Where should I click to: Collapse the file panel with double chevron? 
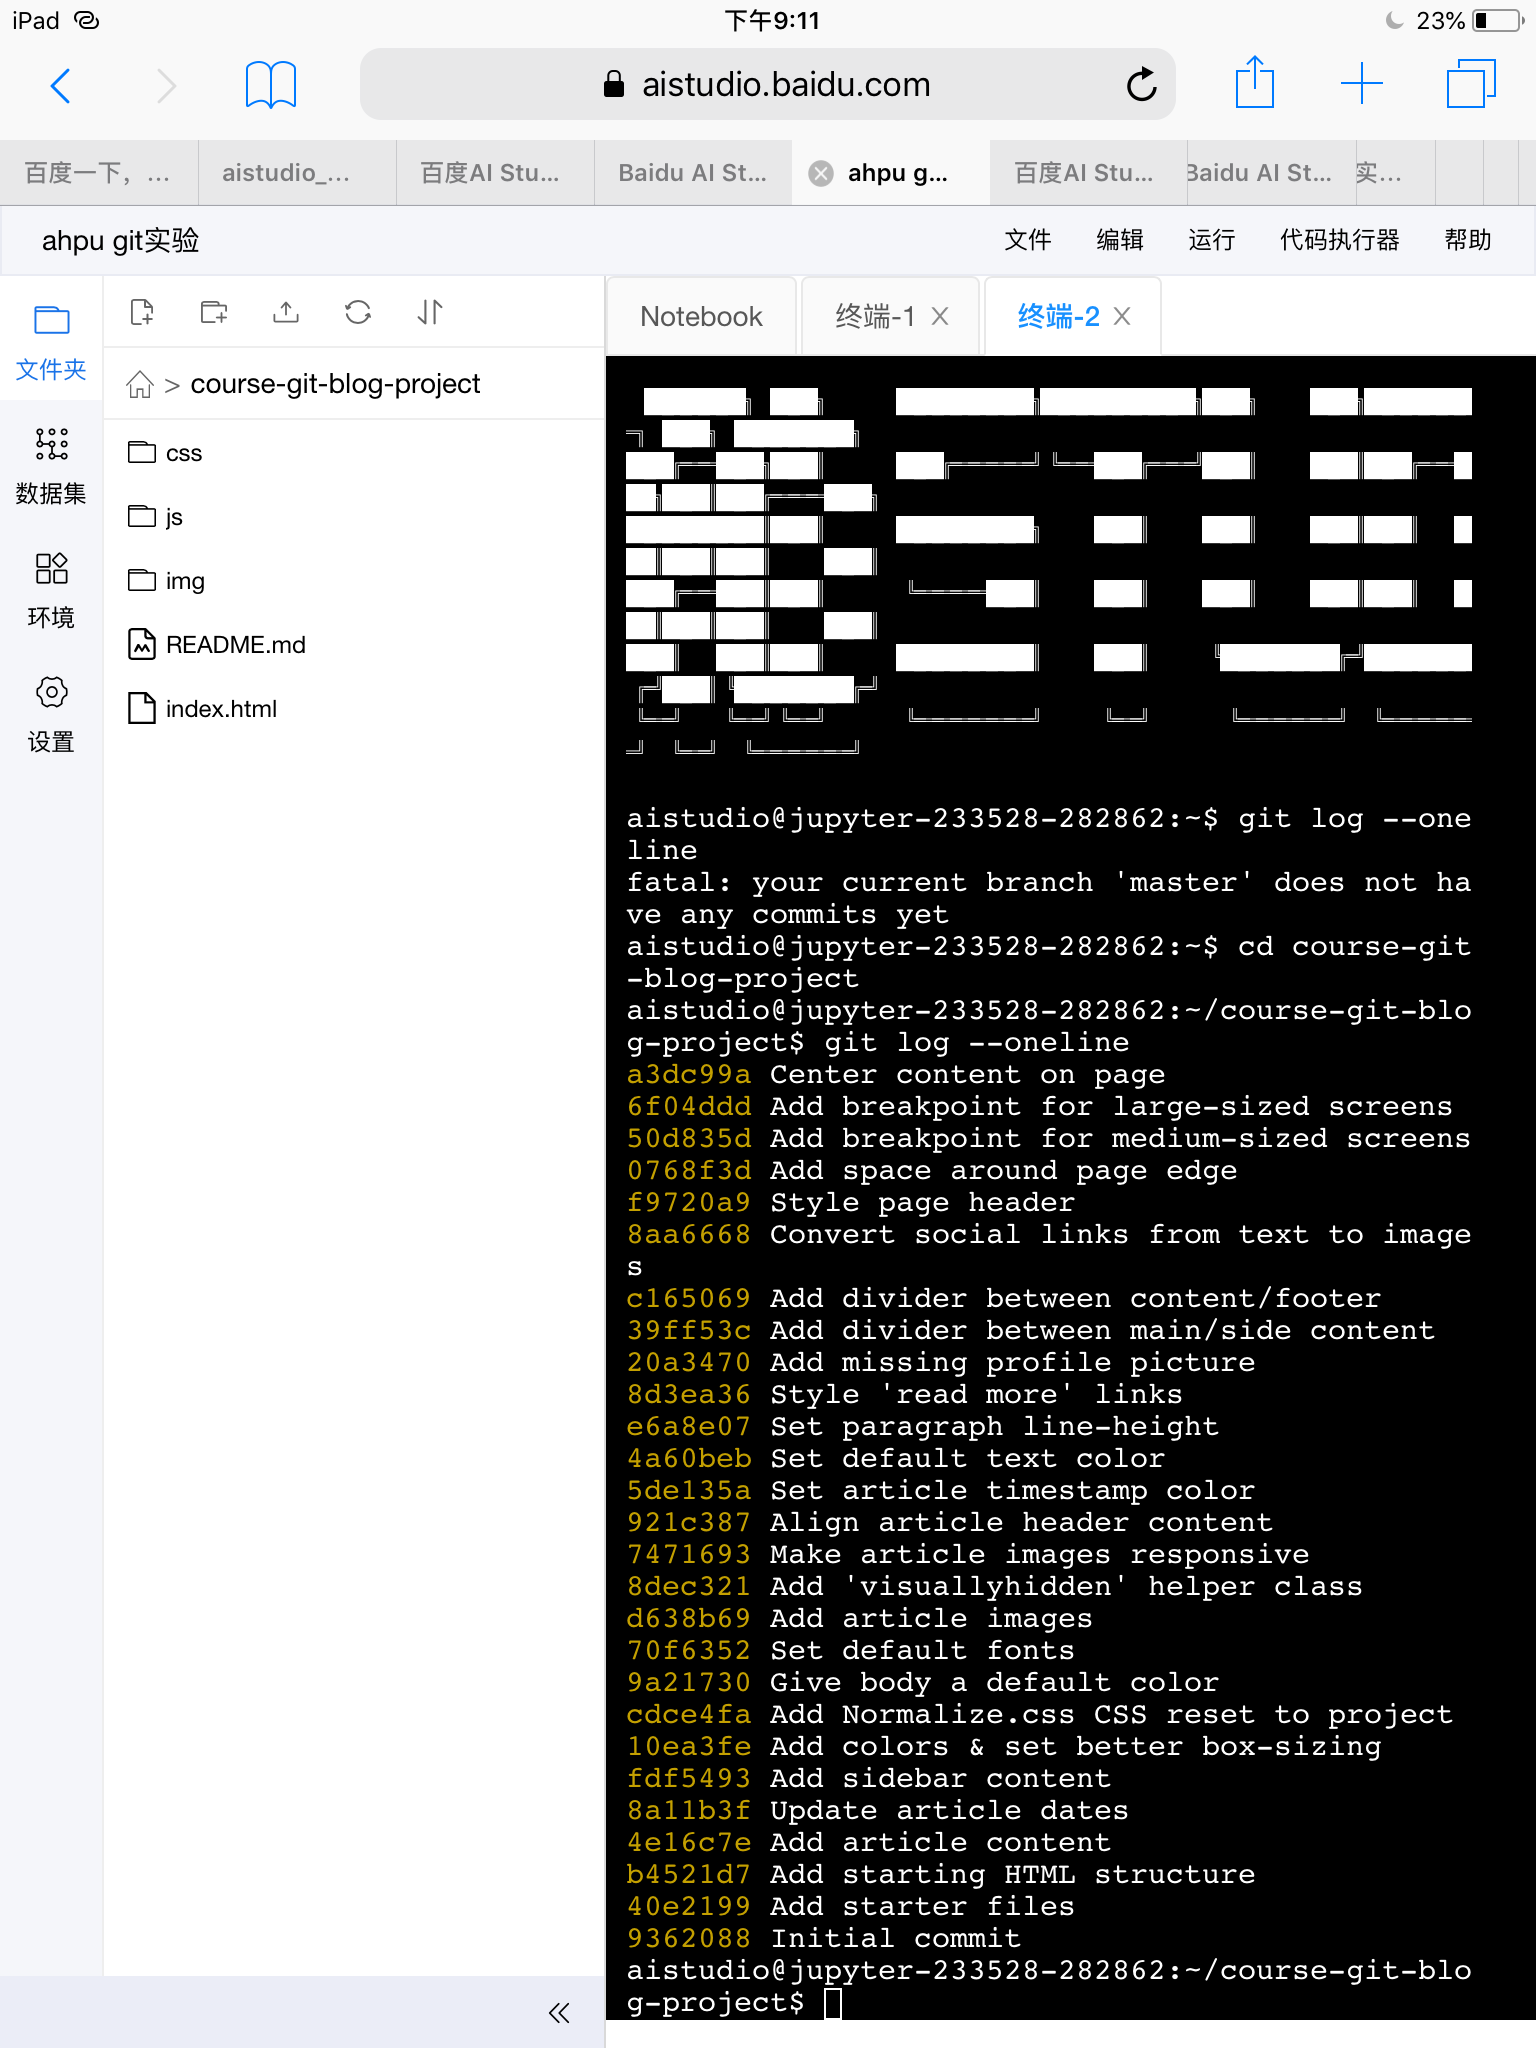click(559, 2013)
